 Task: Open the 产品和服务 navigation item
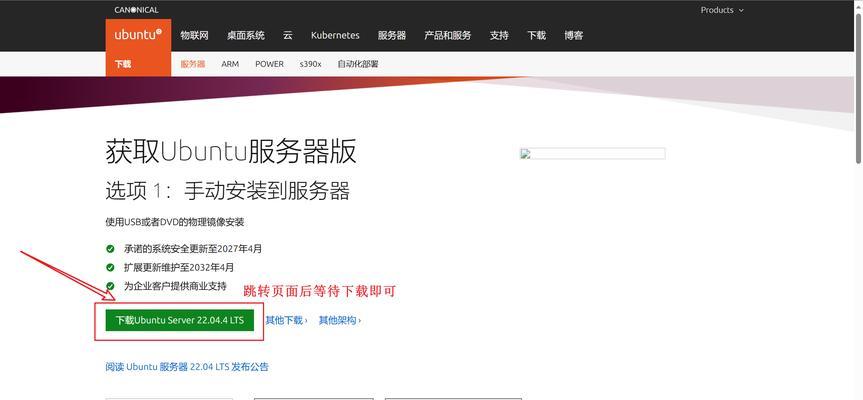point(447,35)
